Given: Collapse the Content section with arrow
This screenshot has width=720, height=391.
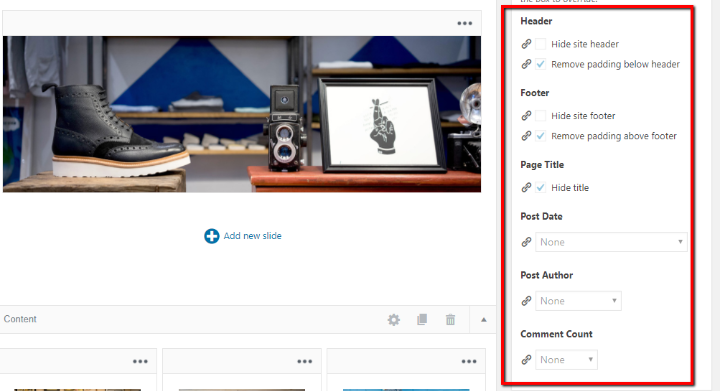Looking at the screenshot, I should coord(484,319).
